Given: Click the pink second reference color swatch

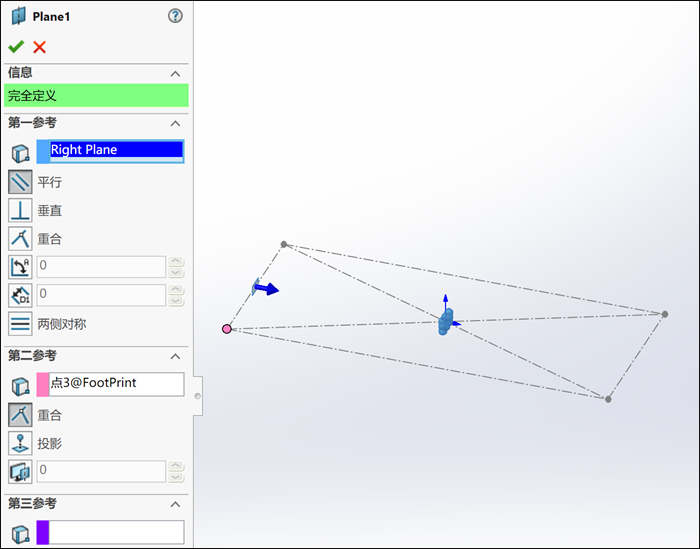Looking at the screenshot, I should pos(43,384).
